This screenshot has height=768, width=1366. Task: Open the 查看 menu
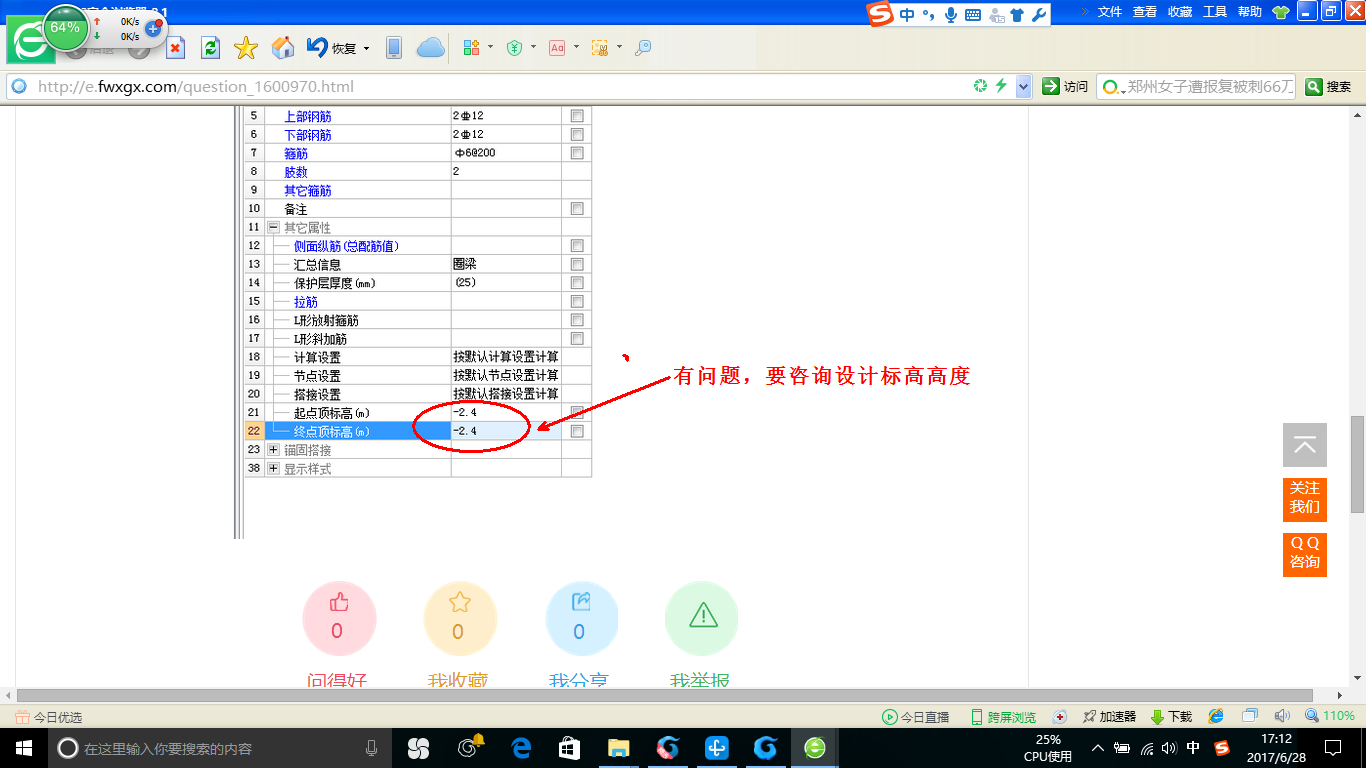point(1145,12)
